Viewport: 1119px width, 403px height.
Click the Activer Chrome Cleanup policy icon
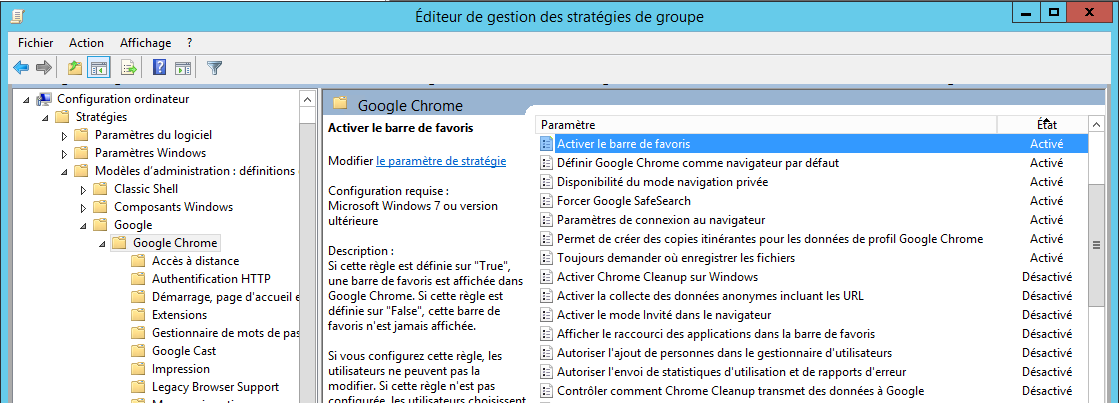547,277
